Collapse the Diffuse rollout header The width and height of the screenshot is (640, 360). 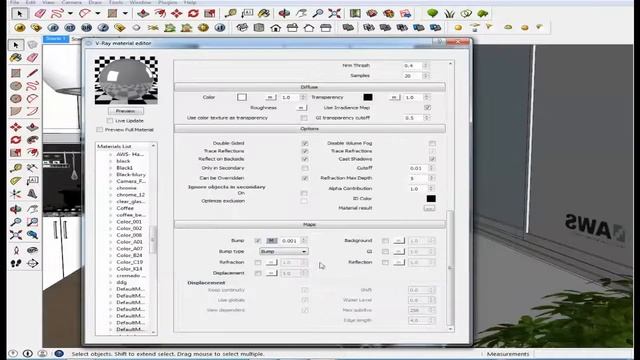[310, 87]
